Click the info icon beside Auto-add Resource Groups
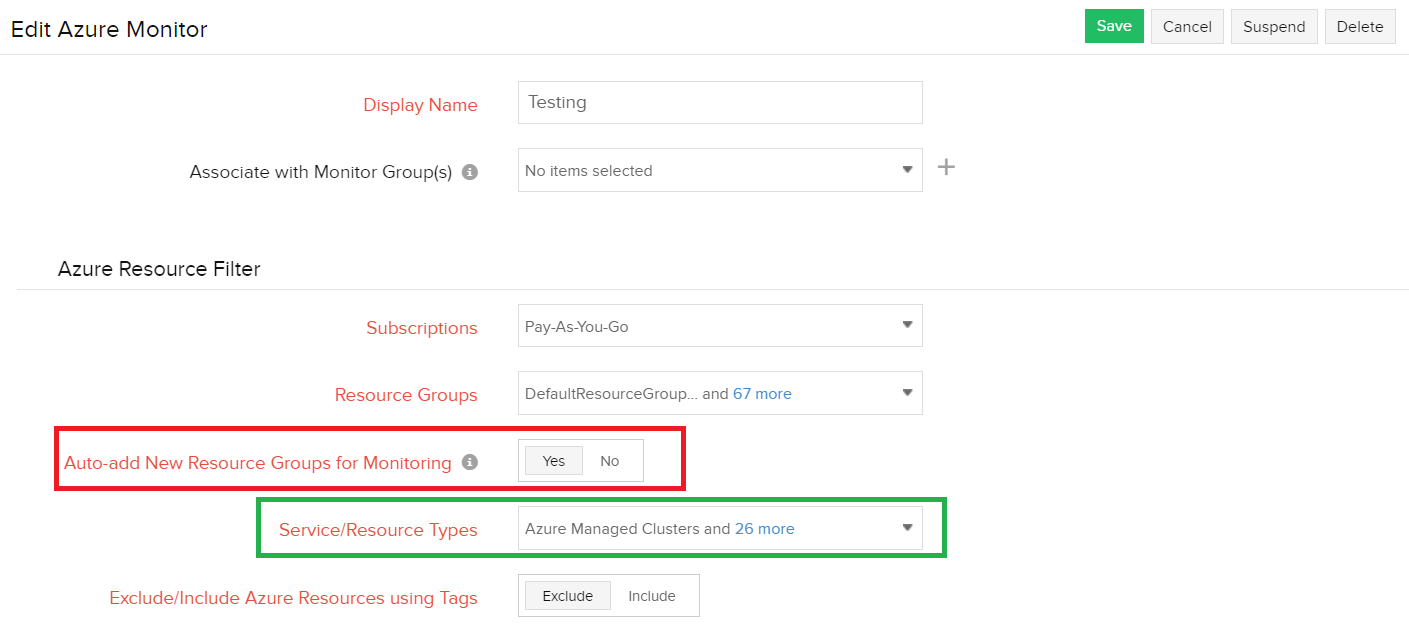 (x=470, y=462)
